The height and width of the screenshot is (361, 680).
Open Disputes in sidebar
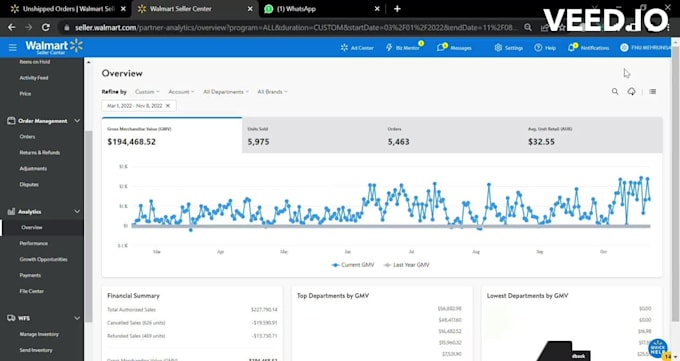point(29,184)
